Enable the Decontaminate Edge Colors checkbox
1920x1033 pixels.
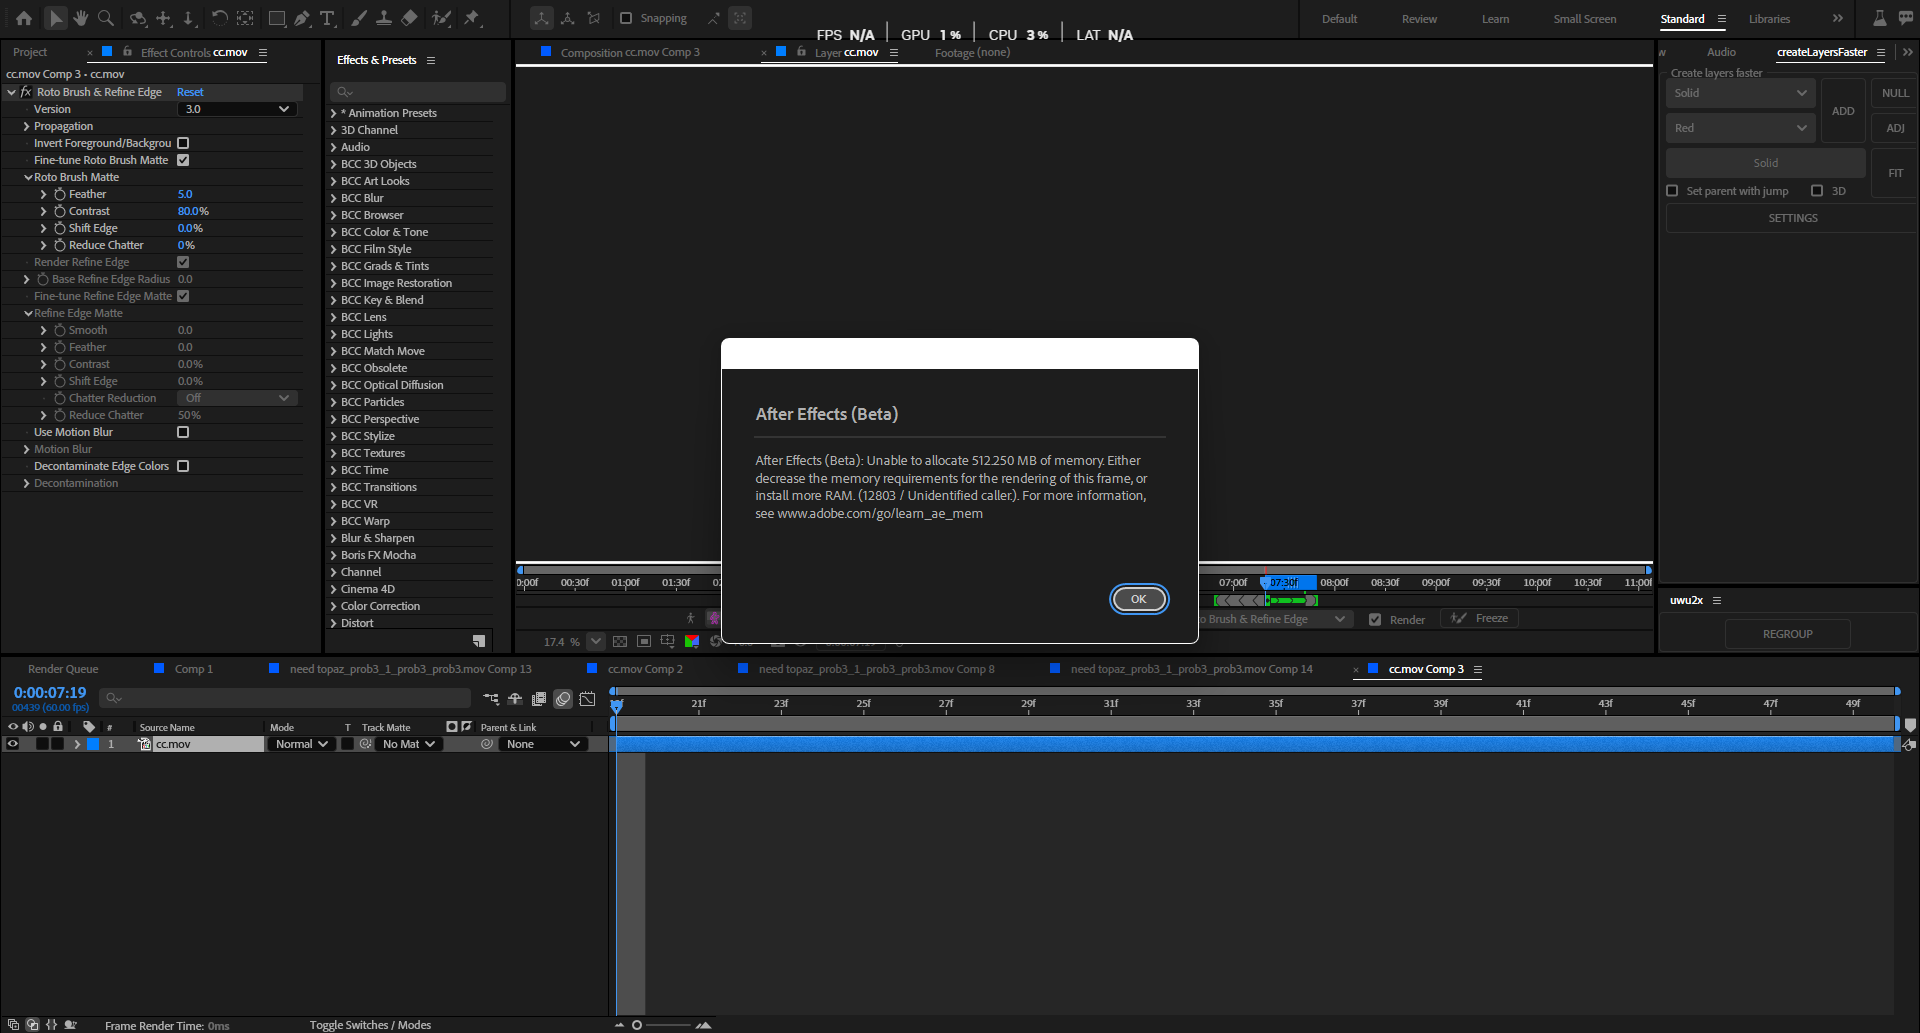[183, 465]
